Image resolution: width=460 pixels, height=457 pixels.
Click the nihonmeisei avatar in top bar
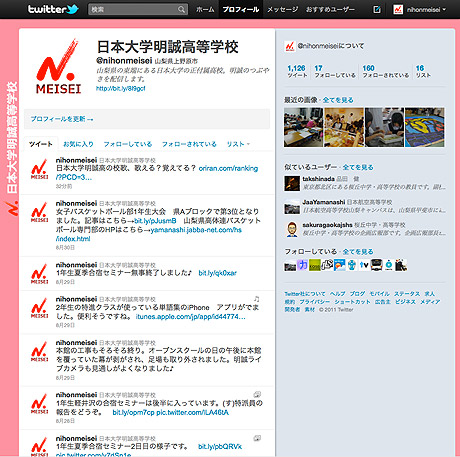click(398, 9)
